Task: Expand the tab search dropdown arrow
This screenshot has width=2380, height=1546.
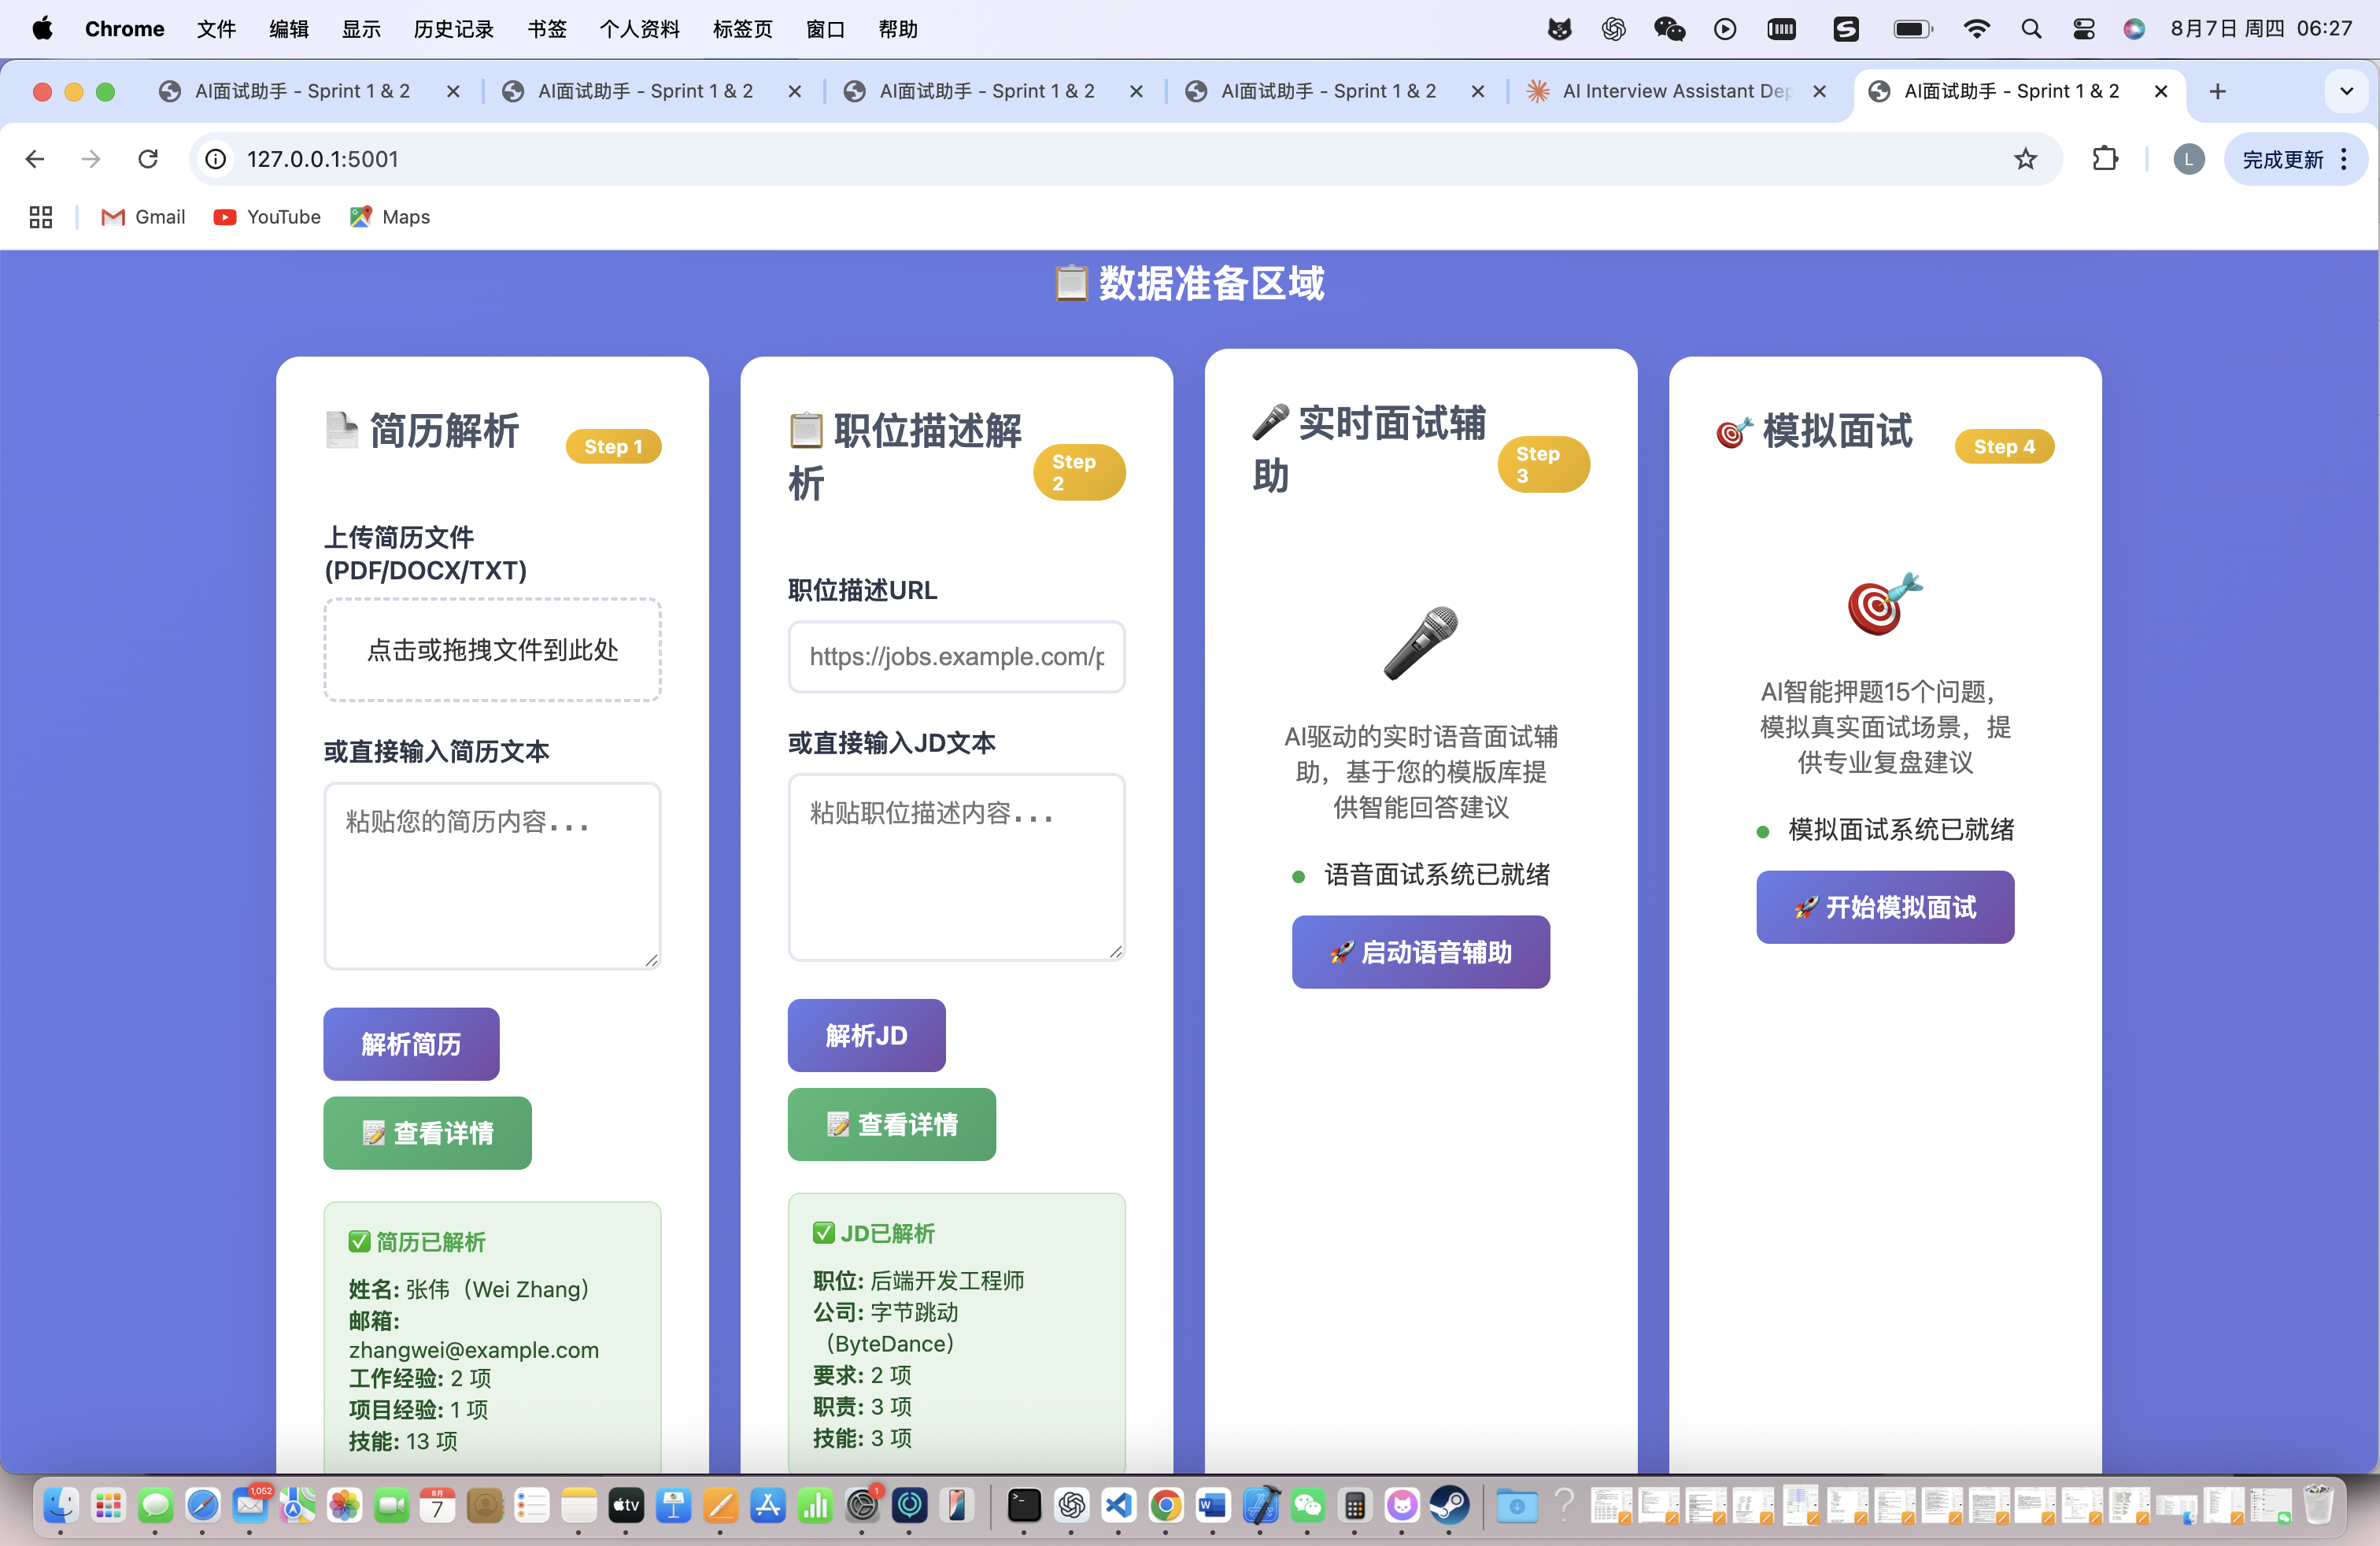Action: (x=2346, y=91)
